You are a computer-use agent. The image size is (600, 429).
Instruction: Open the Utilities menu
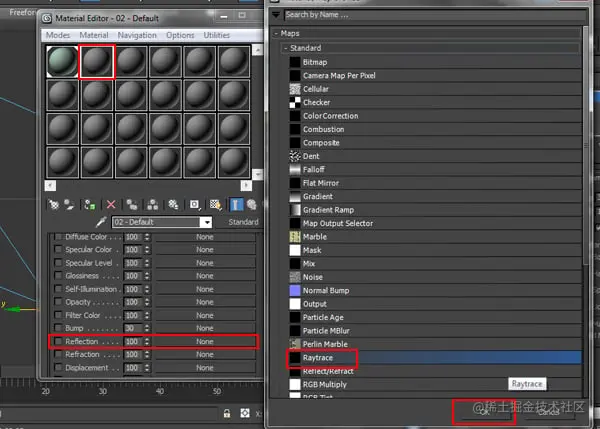pyautogui.click(x=217, y=35)
